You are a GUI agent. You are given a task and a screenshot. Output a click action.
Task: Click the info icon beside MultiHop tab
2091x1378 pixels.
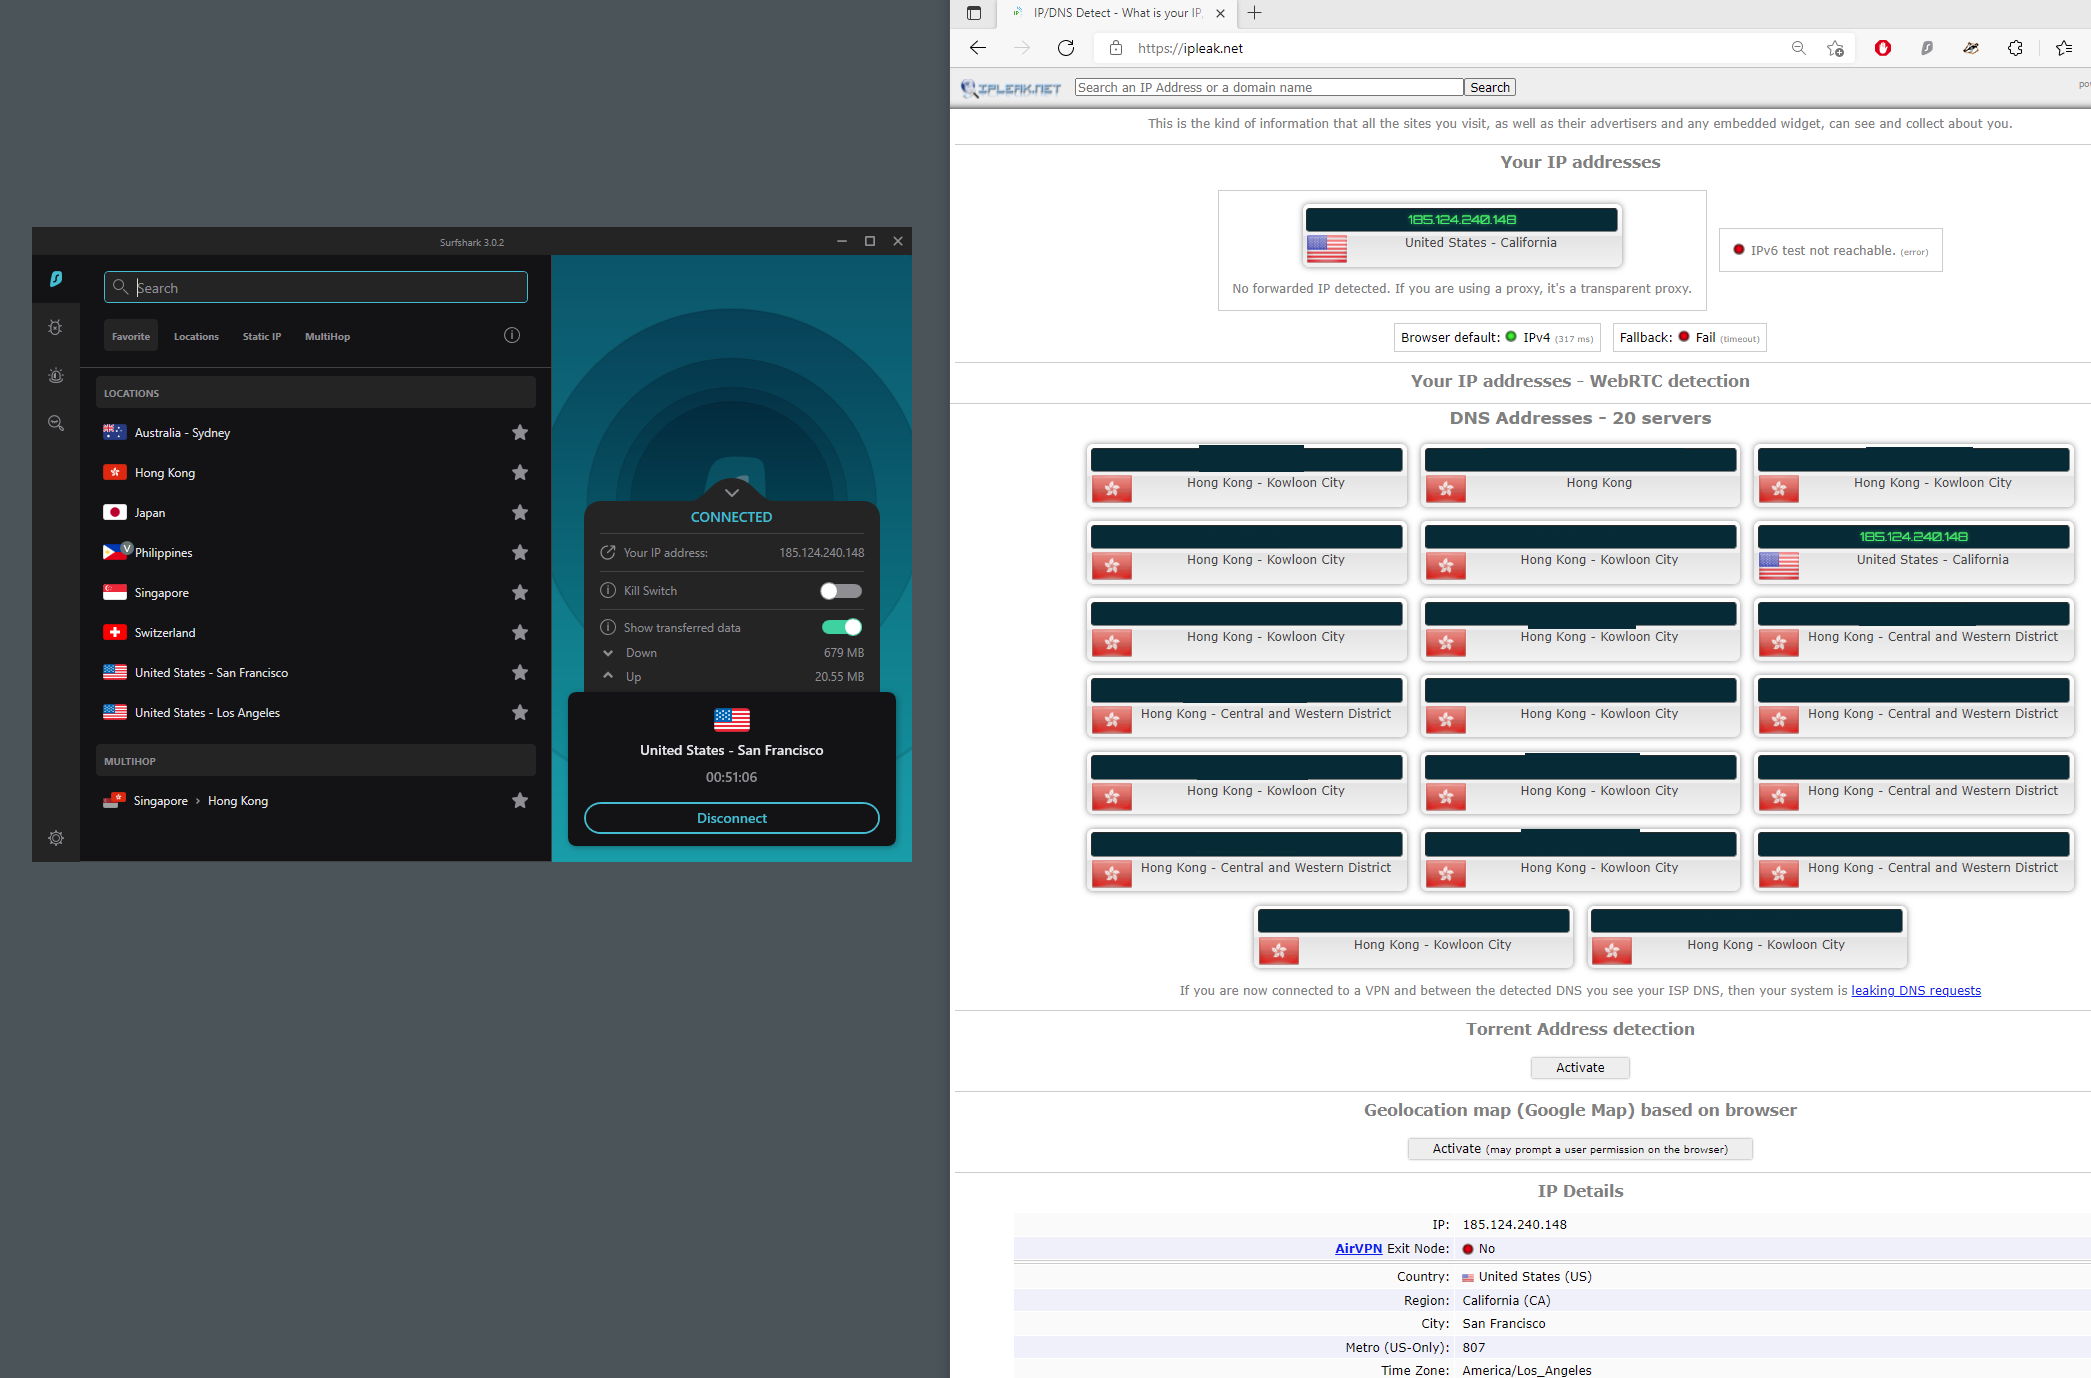[x=512, y=335]
